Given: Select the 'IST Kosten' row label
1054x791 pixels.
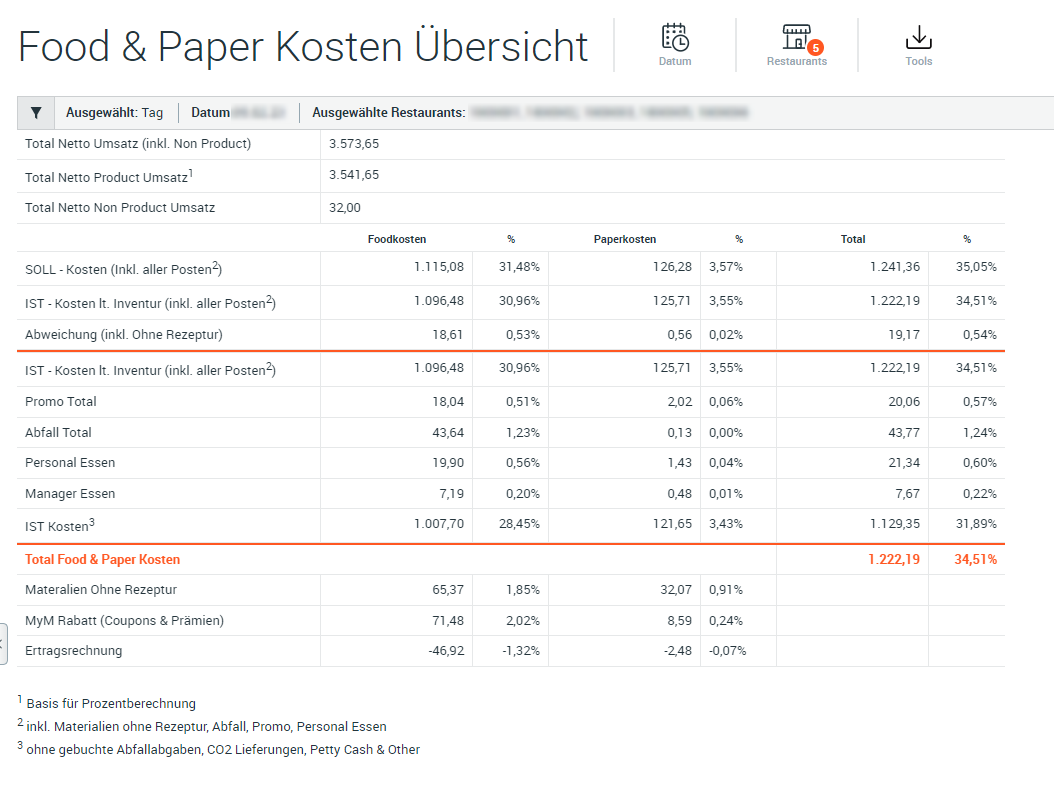Looking at the screenshot, I should click(60, 526).
